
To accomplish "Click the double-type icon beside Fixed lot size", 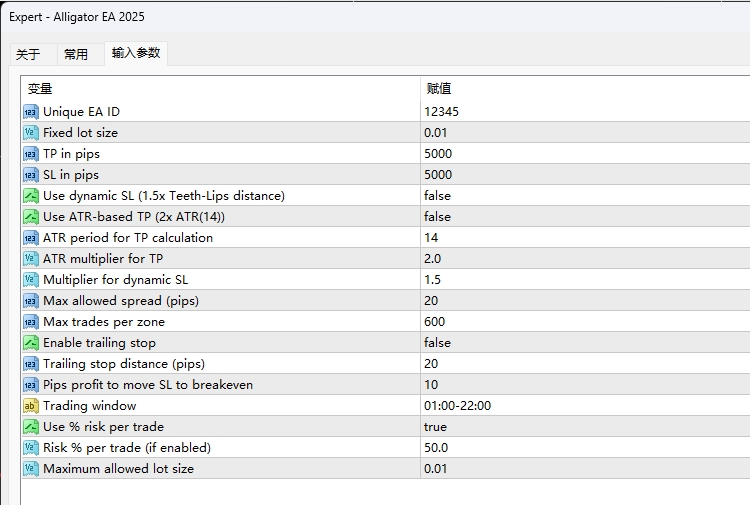I will (31, 133).
